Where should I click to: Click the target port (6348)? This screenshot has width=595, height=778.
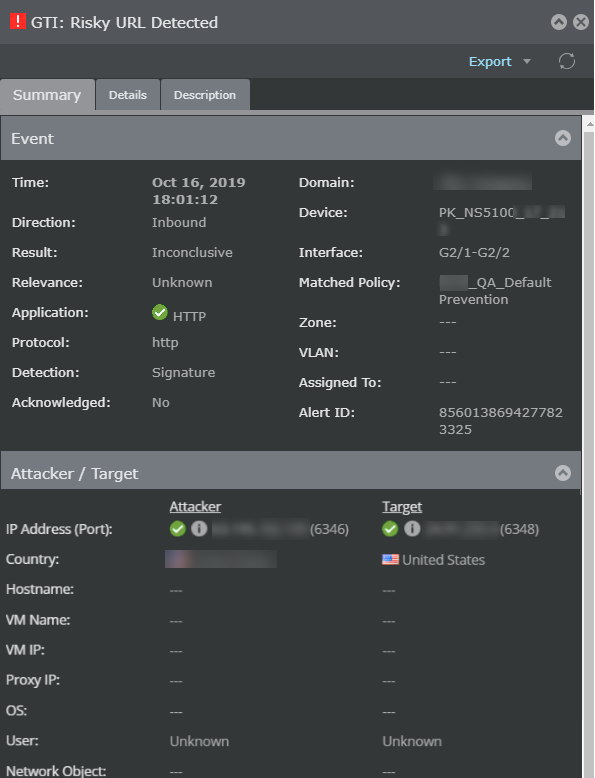pos(519,529)
